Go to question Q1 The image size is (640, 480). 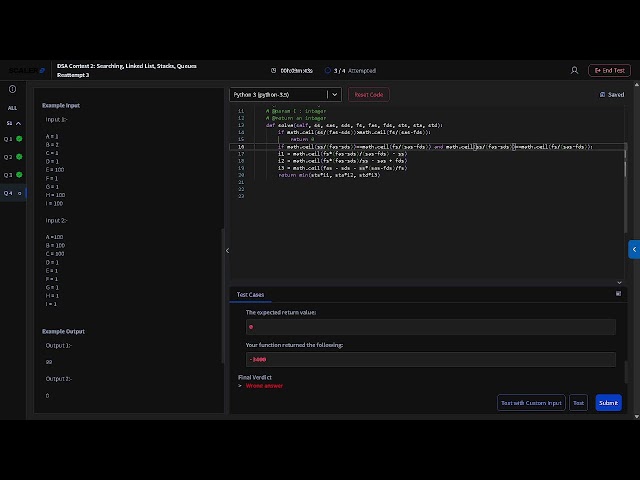coord(13,139)
